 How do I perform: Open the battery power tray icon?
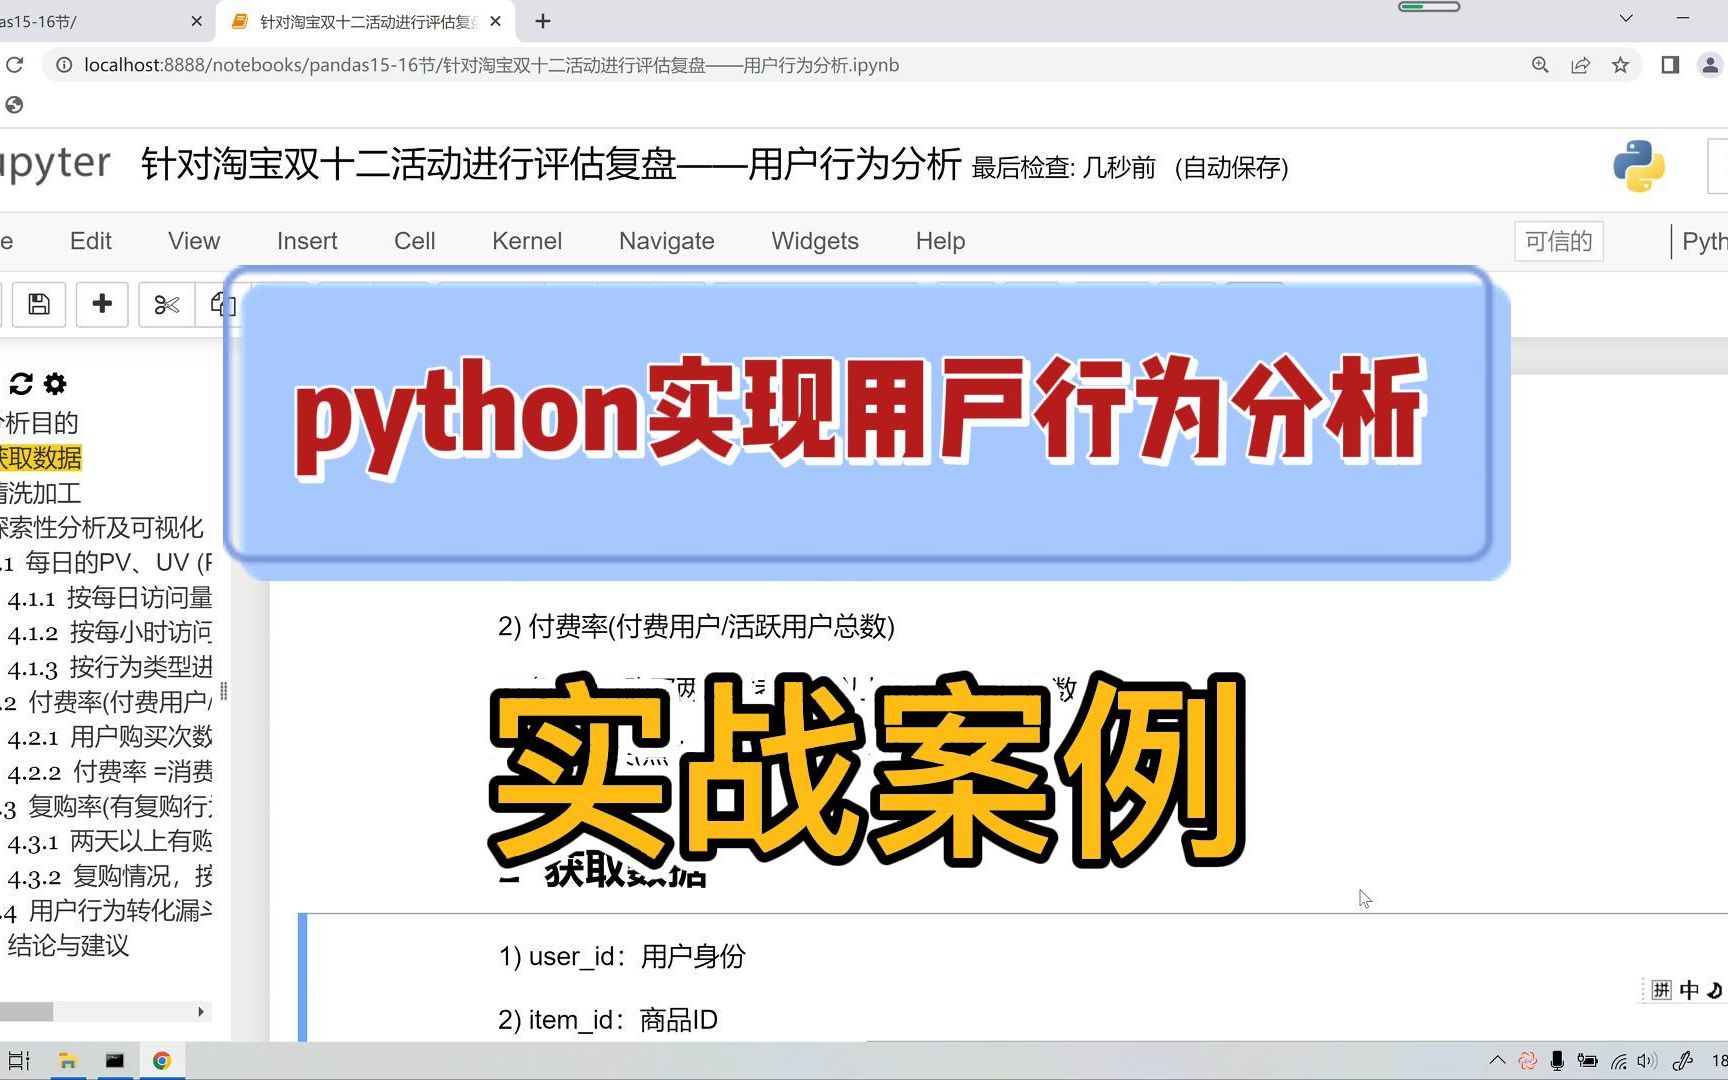[x=1587, y=1061]
